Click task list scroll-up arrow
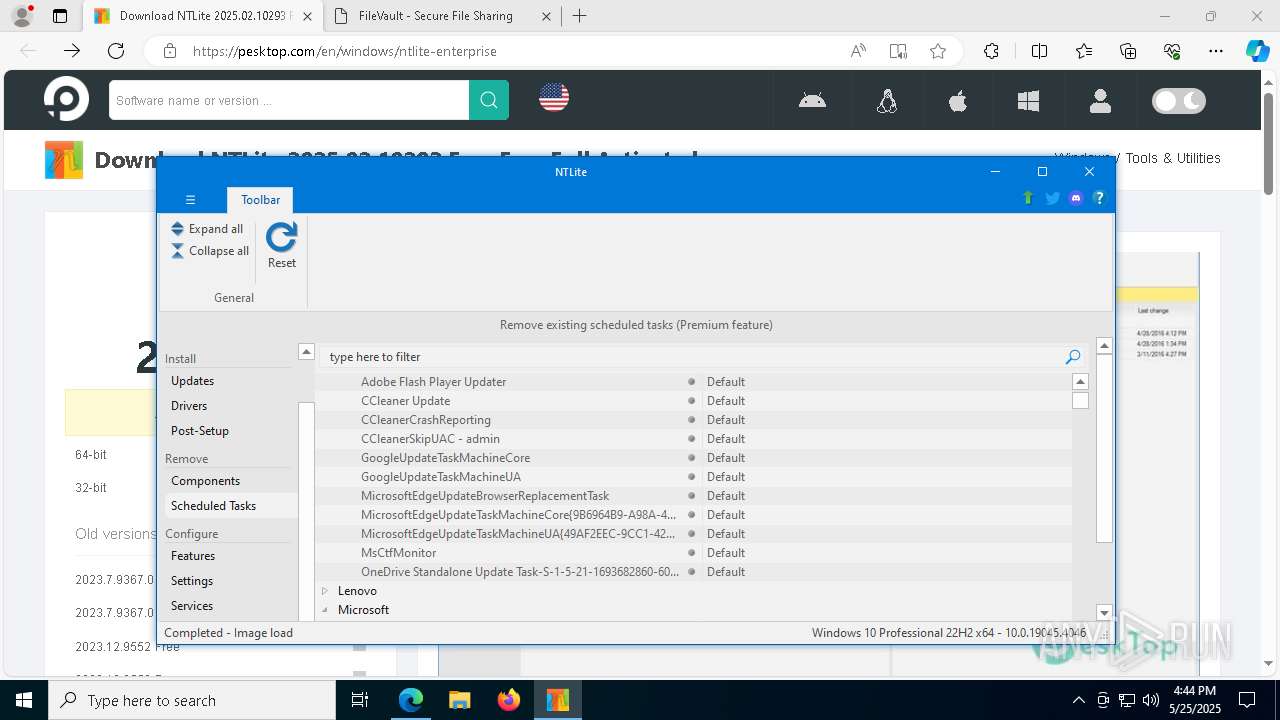 click(1104, 346)
